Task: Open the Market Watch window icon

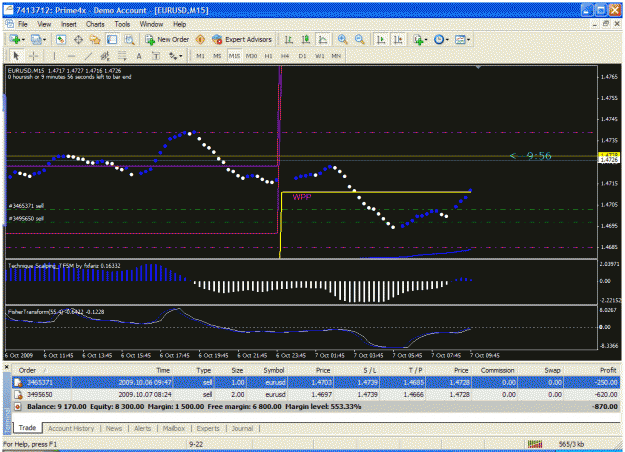Action: 61,39
